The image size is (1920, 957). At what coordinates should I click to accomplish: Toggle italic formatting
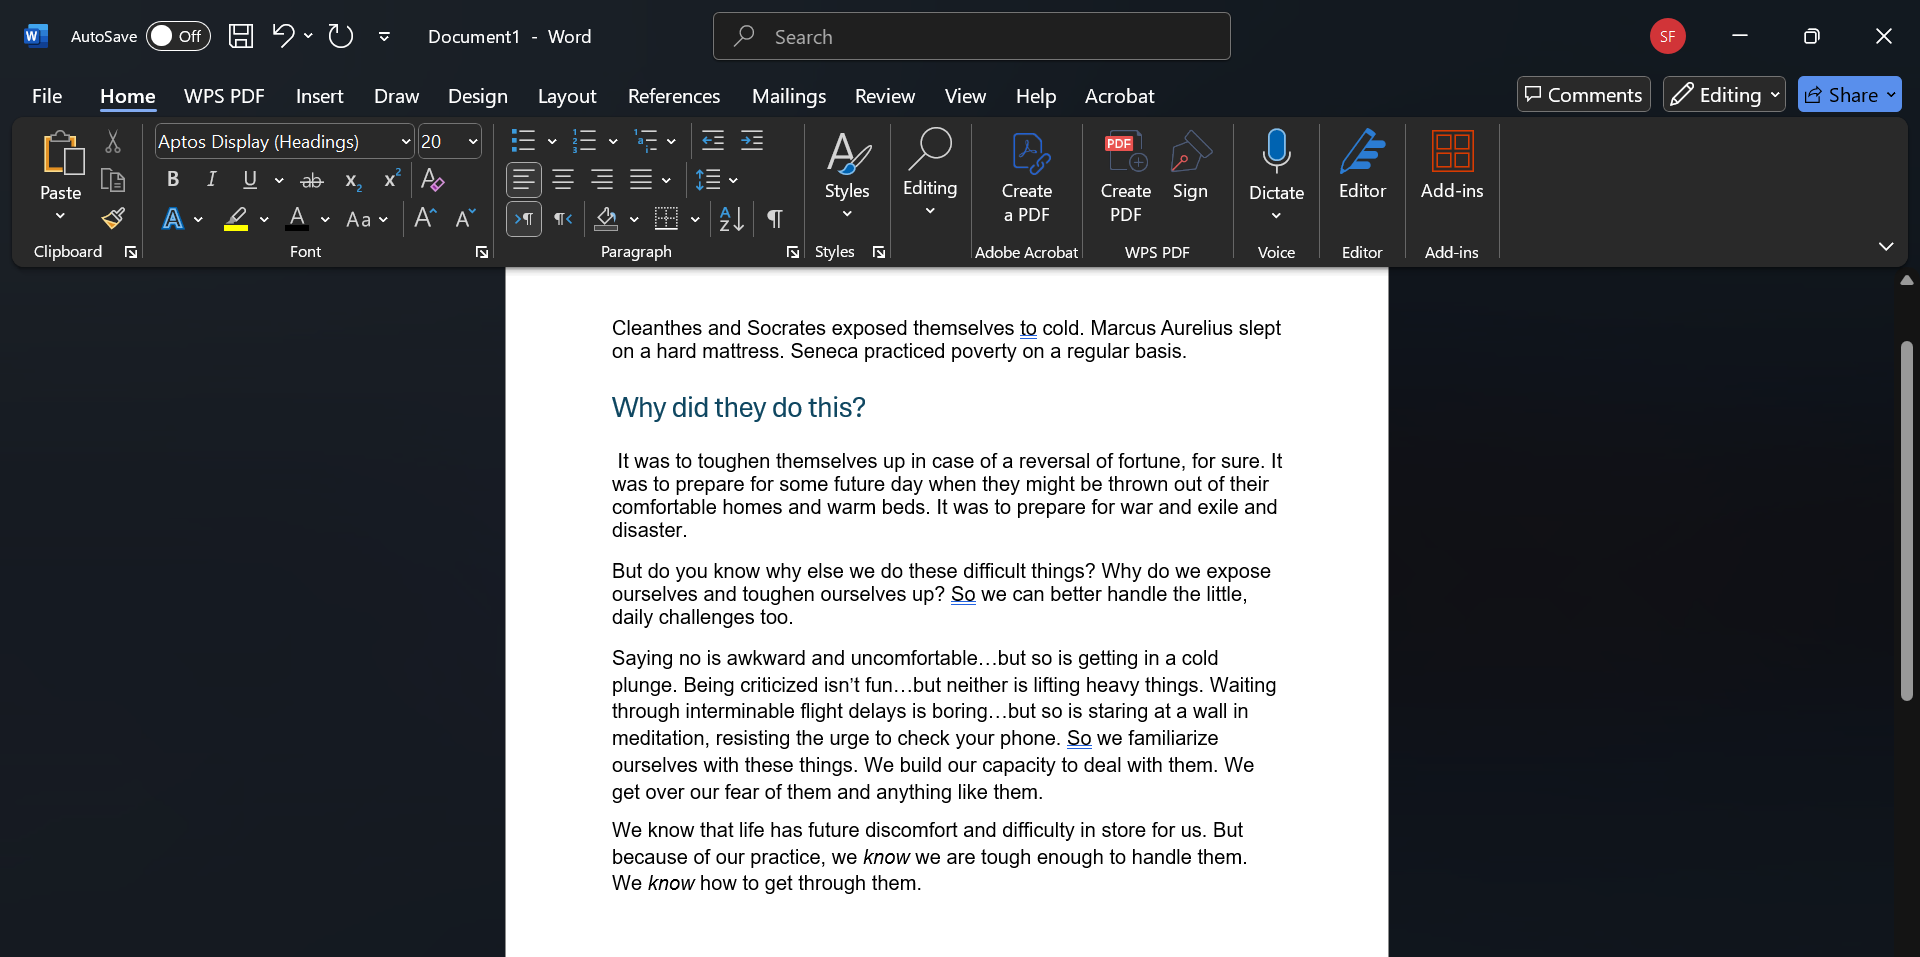tap(211, 180)
